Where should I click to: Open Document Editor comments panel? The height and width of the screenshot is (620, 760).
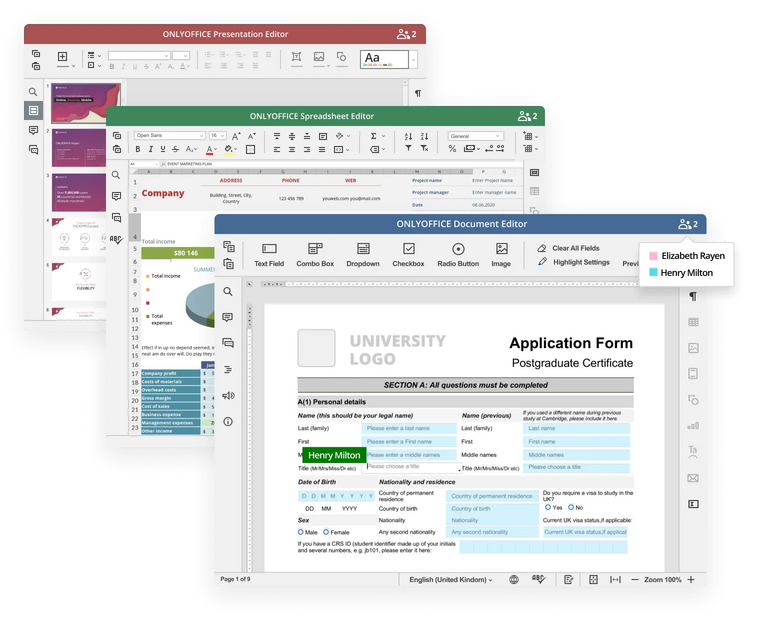point(228,317)
